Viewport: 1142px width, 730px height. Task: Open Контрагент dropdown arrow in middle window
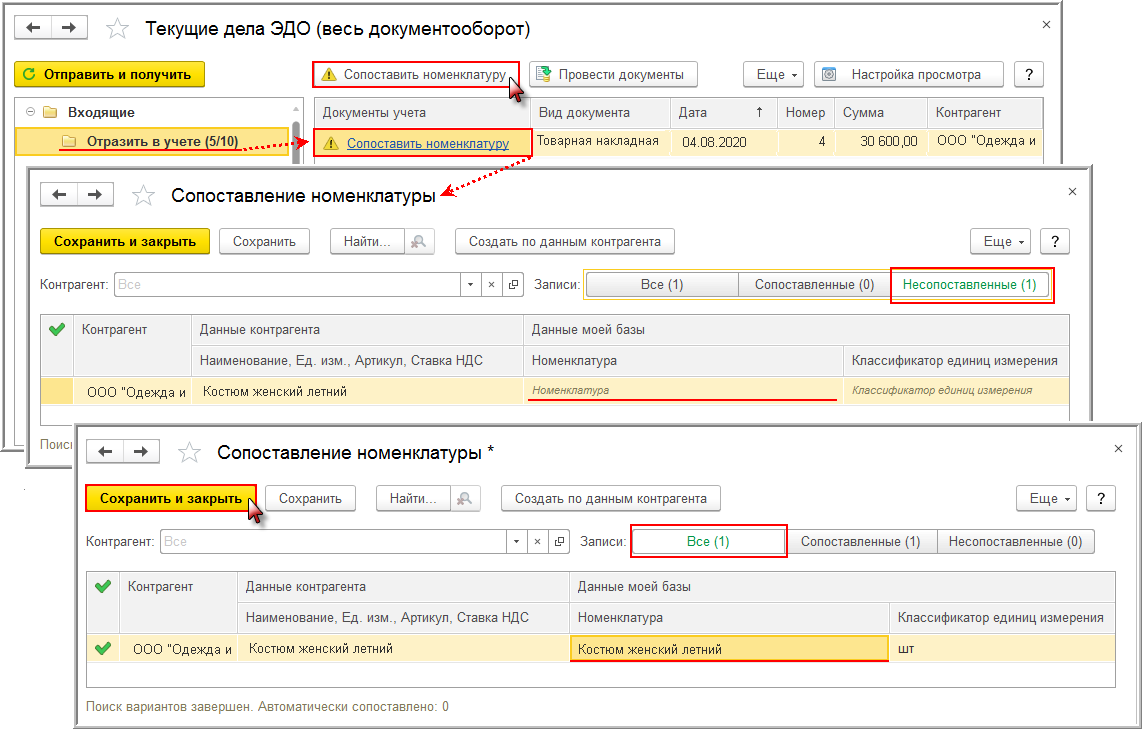470,285
